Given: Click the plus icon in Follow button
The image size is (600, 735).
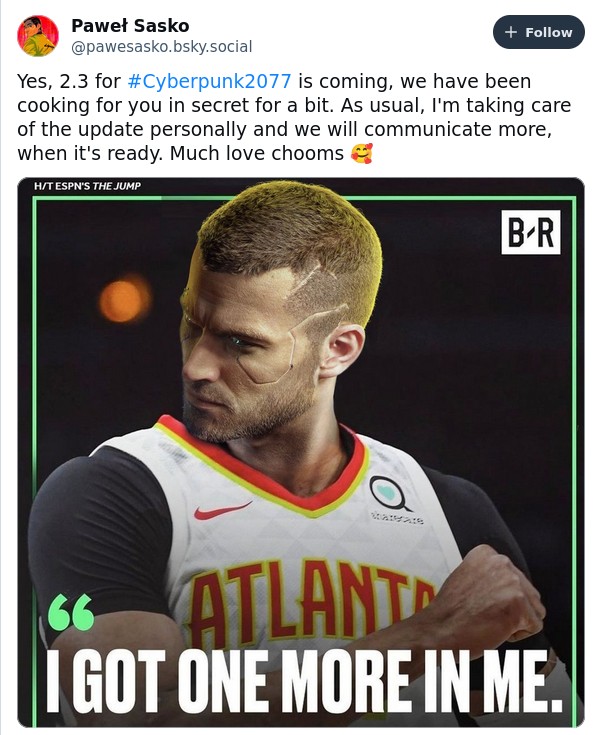Looking at the screenshot, I should [511, 32].
